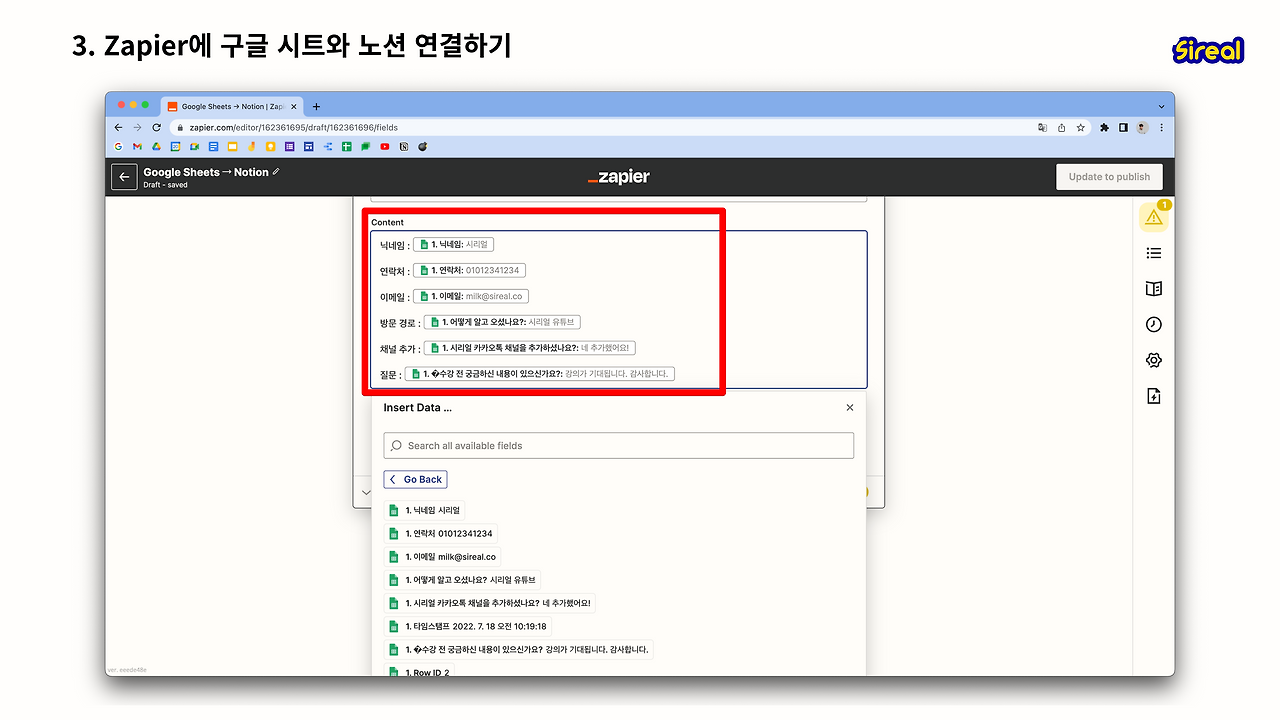Click the browser address bar URL

pos(295,128)
